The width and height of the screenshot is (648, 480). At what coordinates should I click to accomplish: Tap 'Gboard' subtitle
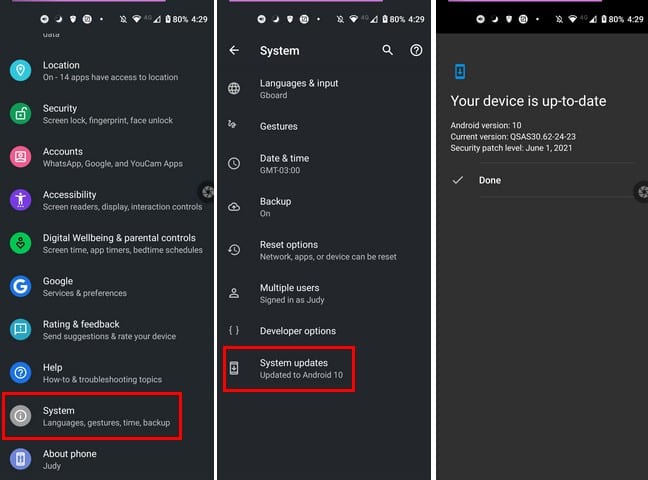tap(273, 95)
